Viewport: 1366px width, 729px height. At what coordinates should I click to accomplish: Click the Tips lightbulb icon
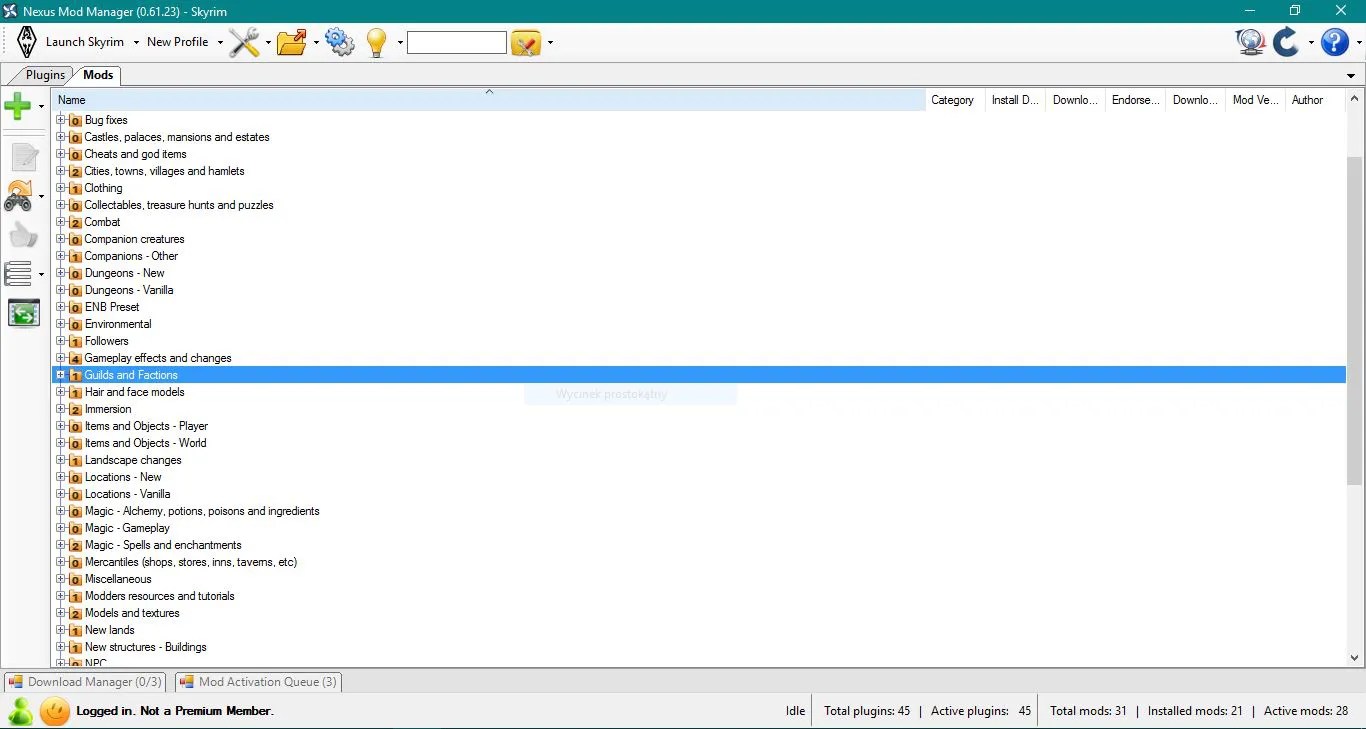tap(377, 42)
